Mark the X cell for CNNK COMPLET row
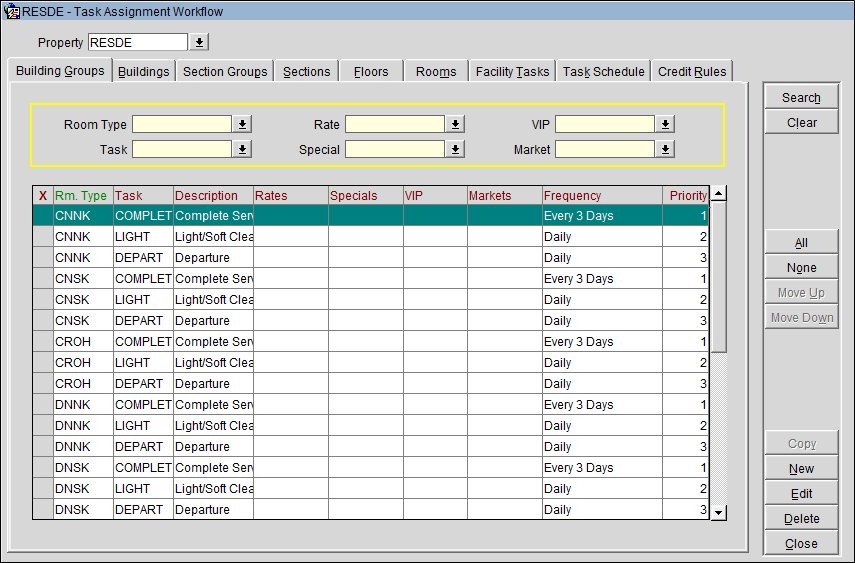 coord(43,215)
